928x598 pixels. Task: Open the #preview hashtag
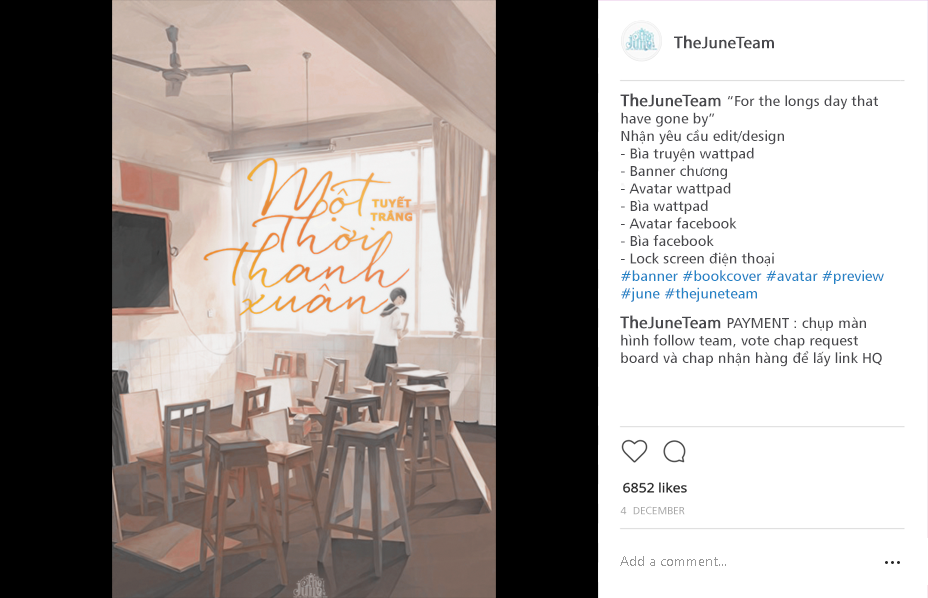click(x=853, y=277)
